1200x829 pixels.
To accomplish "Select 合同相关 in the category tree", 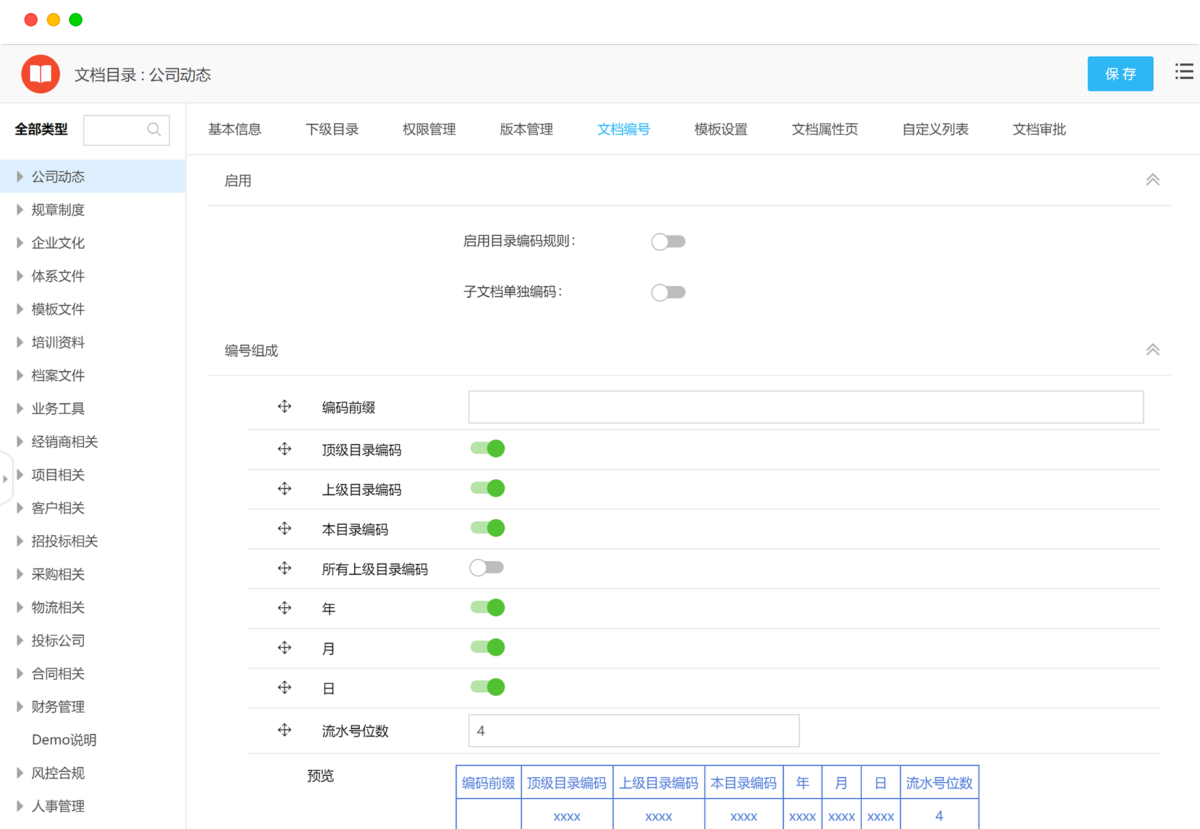I will (58, 673).
